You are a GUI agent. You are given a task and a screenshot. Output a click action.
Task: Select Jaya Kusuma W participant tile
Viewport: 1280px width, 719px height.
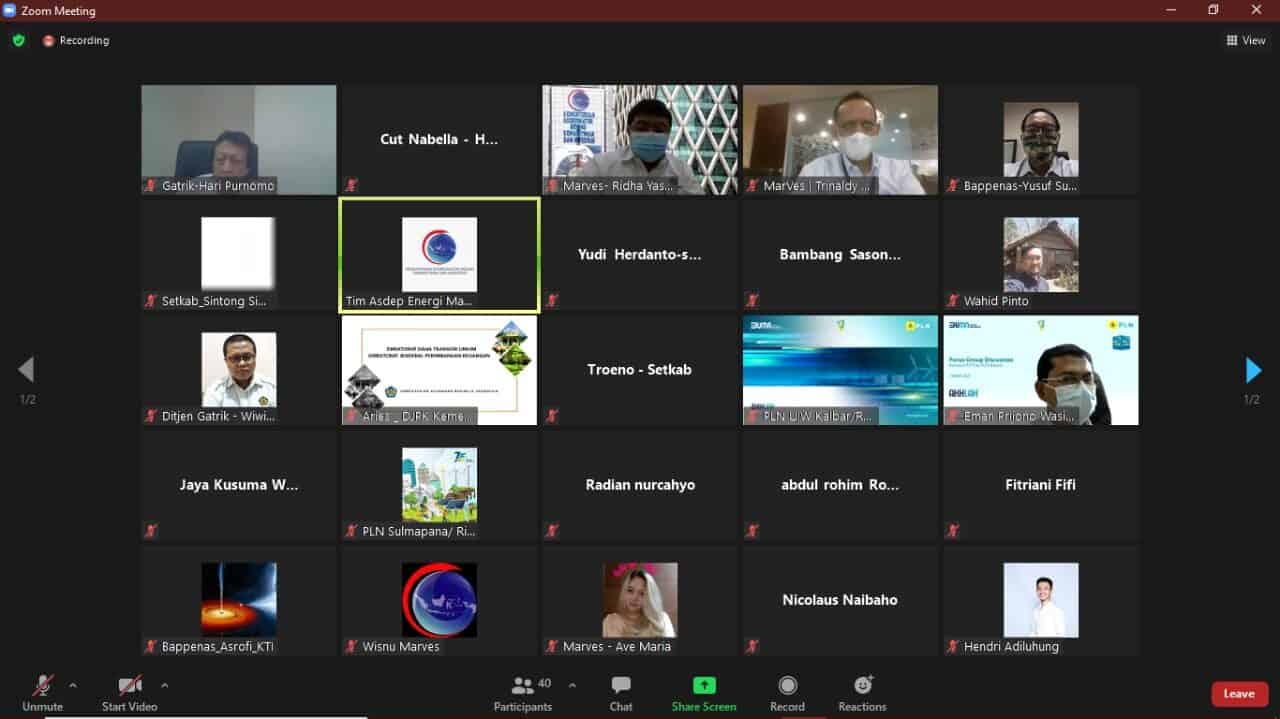tap(239, 485)
